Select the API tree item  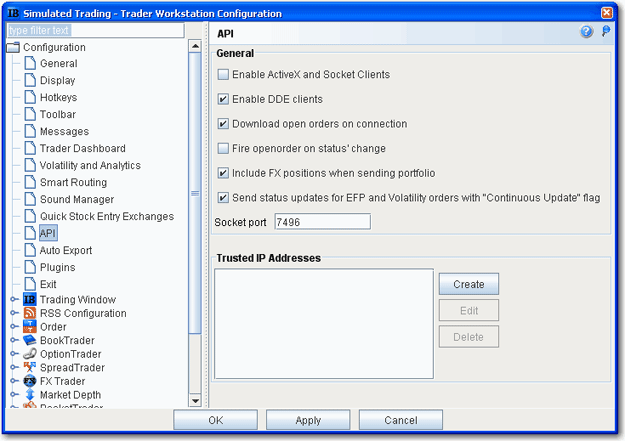click(x=48, y=233)
